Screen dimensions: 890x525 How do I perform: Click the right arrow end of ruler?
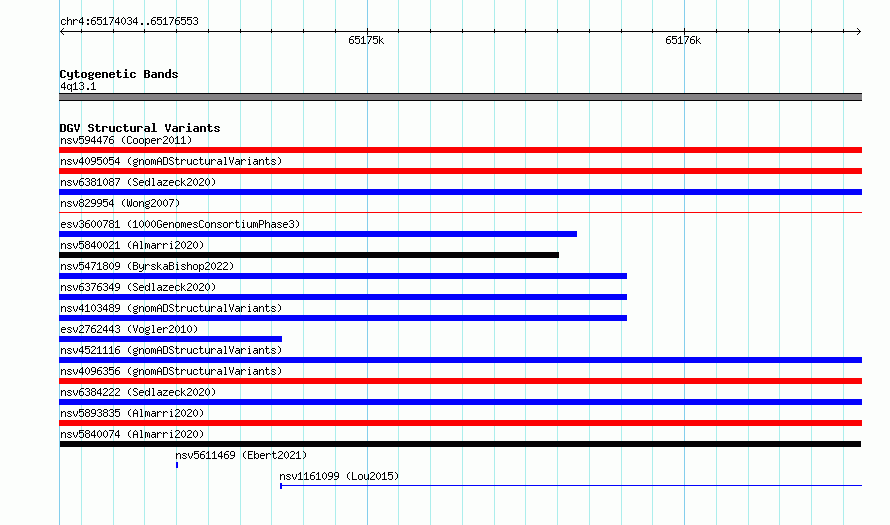858,32
